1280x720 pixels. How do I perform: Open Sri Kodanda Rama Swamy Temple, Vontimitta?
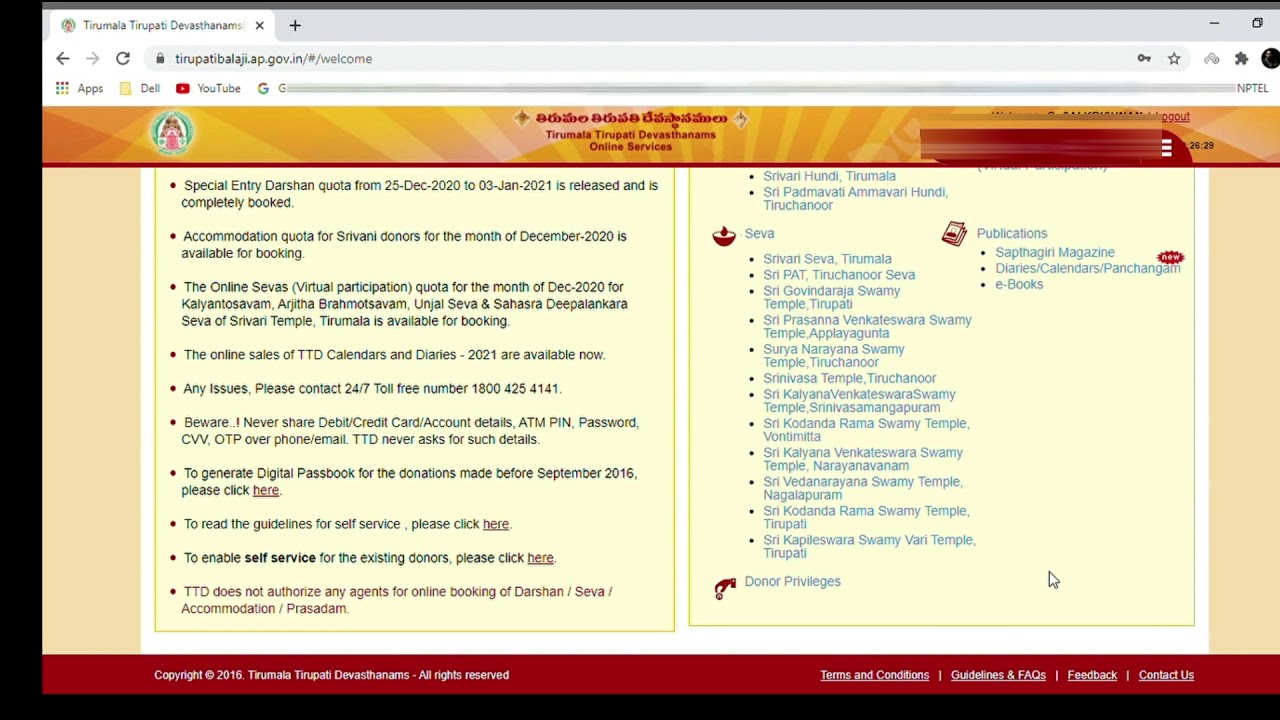point(866,429)
